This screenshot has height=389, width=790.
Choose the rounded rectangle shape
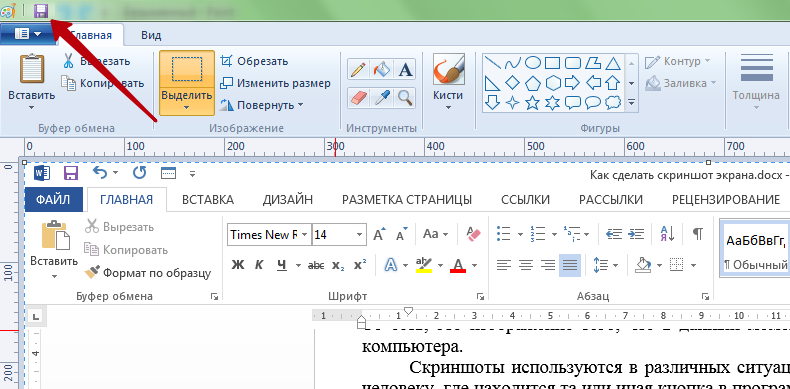tap(573, 63)
